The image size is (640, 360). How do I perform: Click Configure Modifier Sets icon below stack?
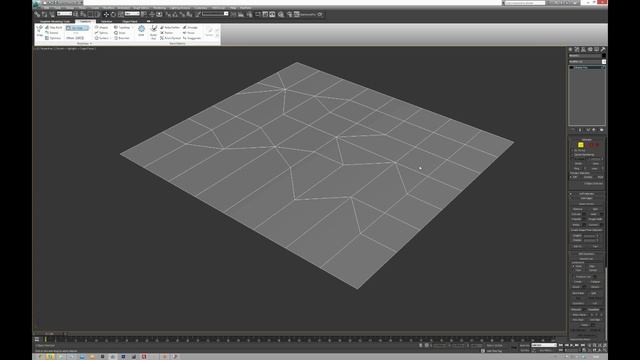click(602, 129)
